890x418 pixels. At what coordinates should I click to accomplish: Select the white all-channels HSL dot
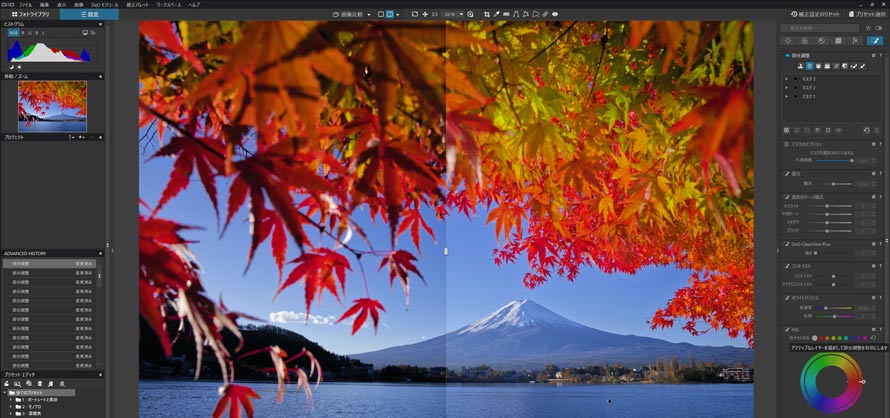point(815,337)
